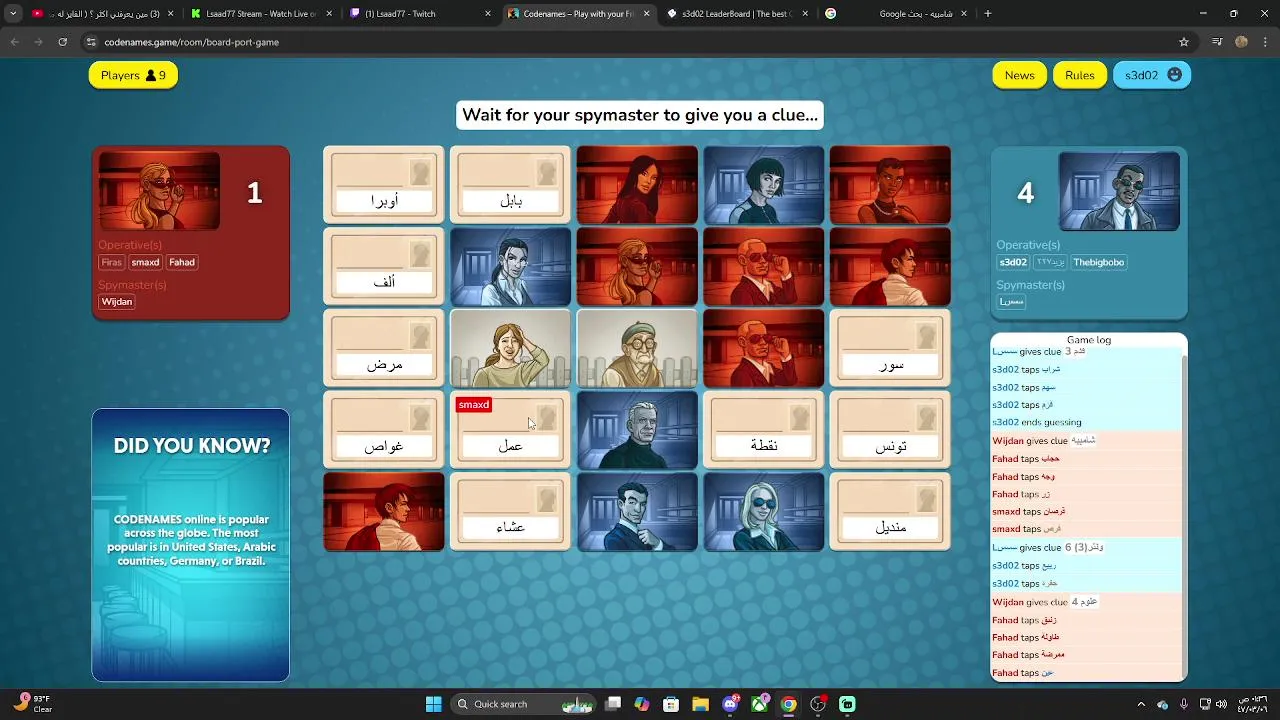Click the microphone tray icon
The image size is (1280, 720).
coord(1184,704)
